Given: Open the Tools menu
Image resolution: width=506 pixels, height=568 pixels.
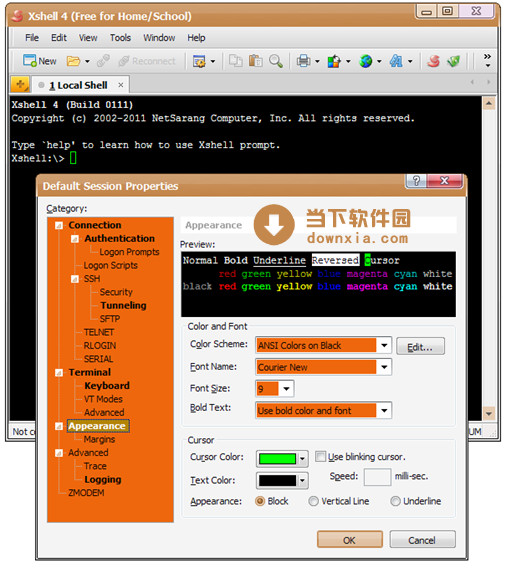Looking at the screenshot, I should [x=120, y=38].
